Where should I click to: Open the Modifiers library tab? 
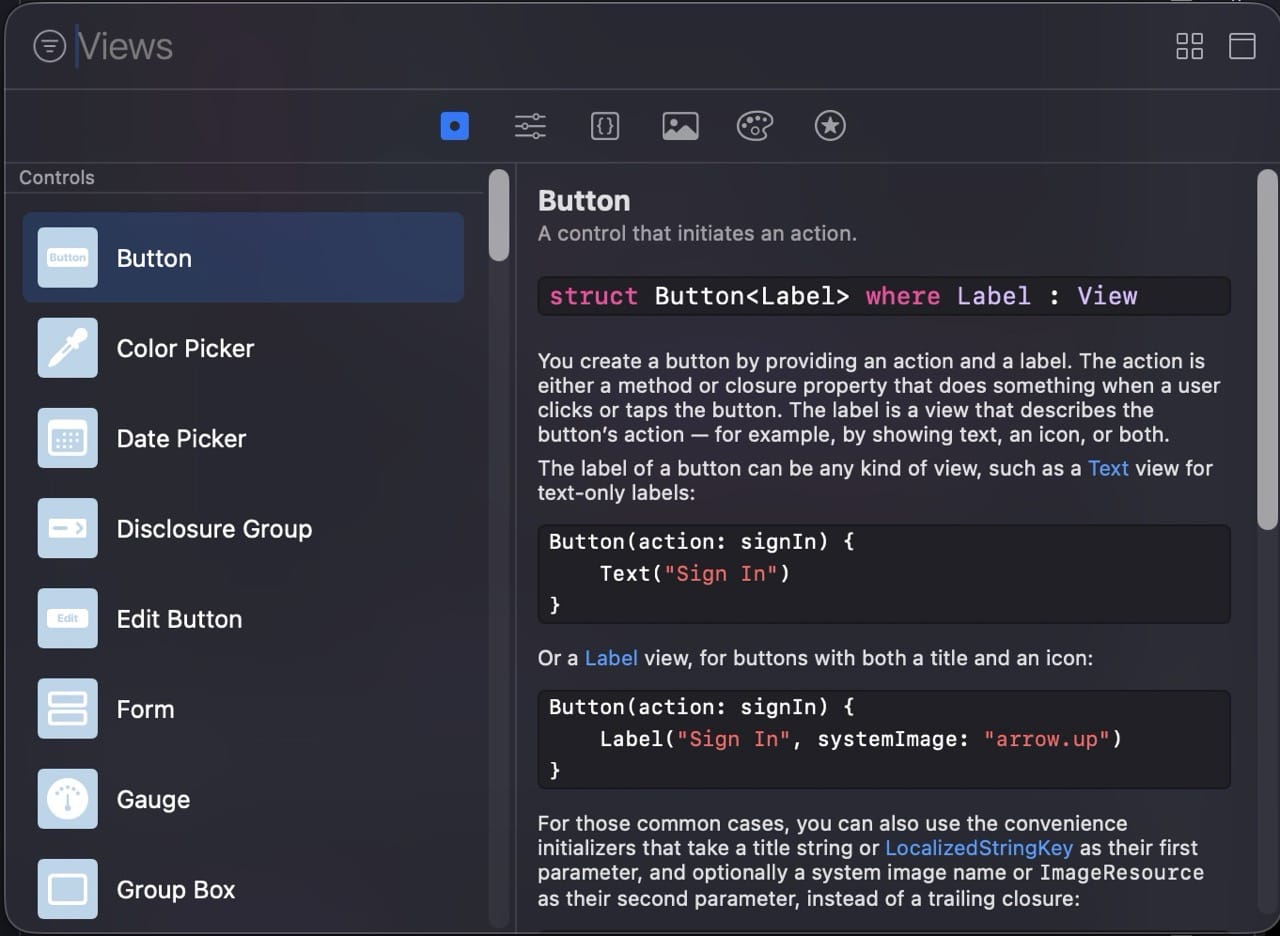tap(530, 126)
